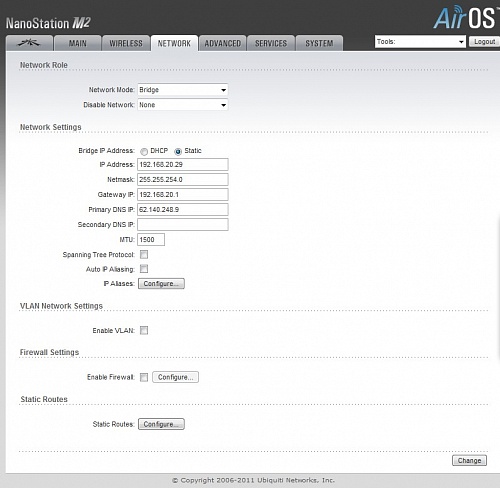The image size is (500, 488).
Task: Click the AirOS logo
Action: click(x=465, y=18)
